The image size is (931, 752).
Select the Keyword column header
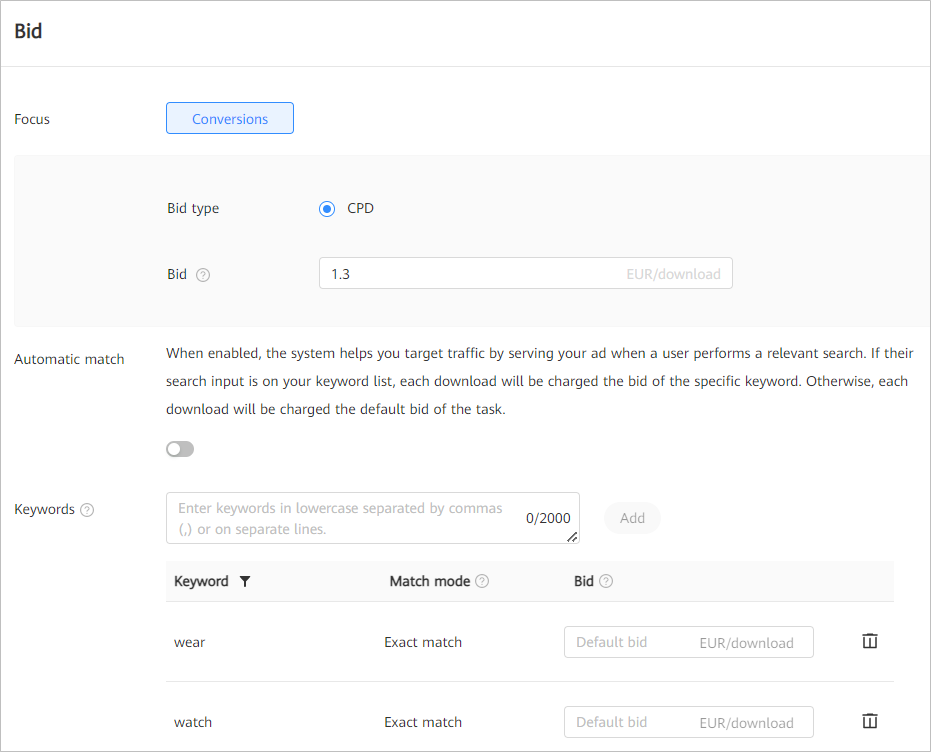pyautogui.click(x=203, y=581)
